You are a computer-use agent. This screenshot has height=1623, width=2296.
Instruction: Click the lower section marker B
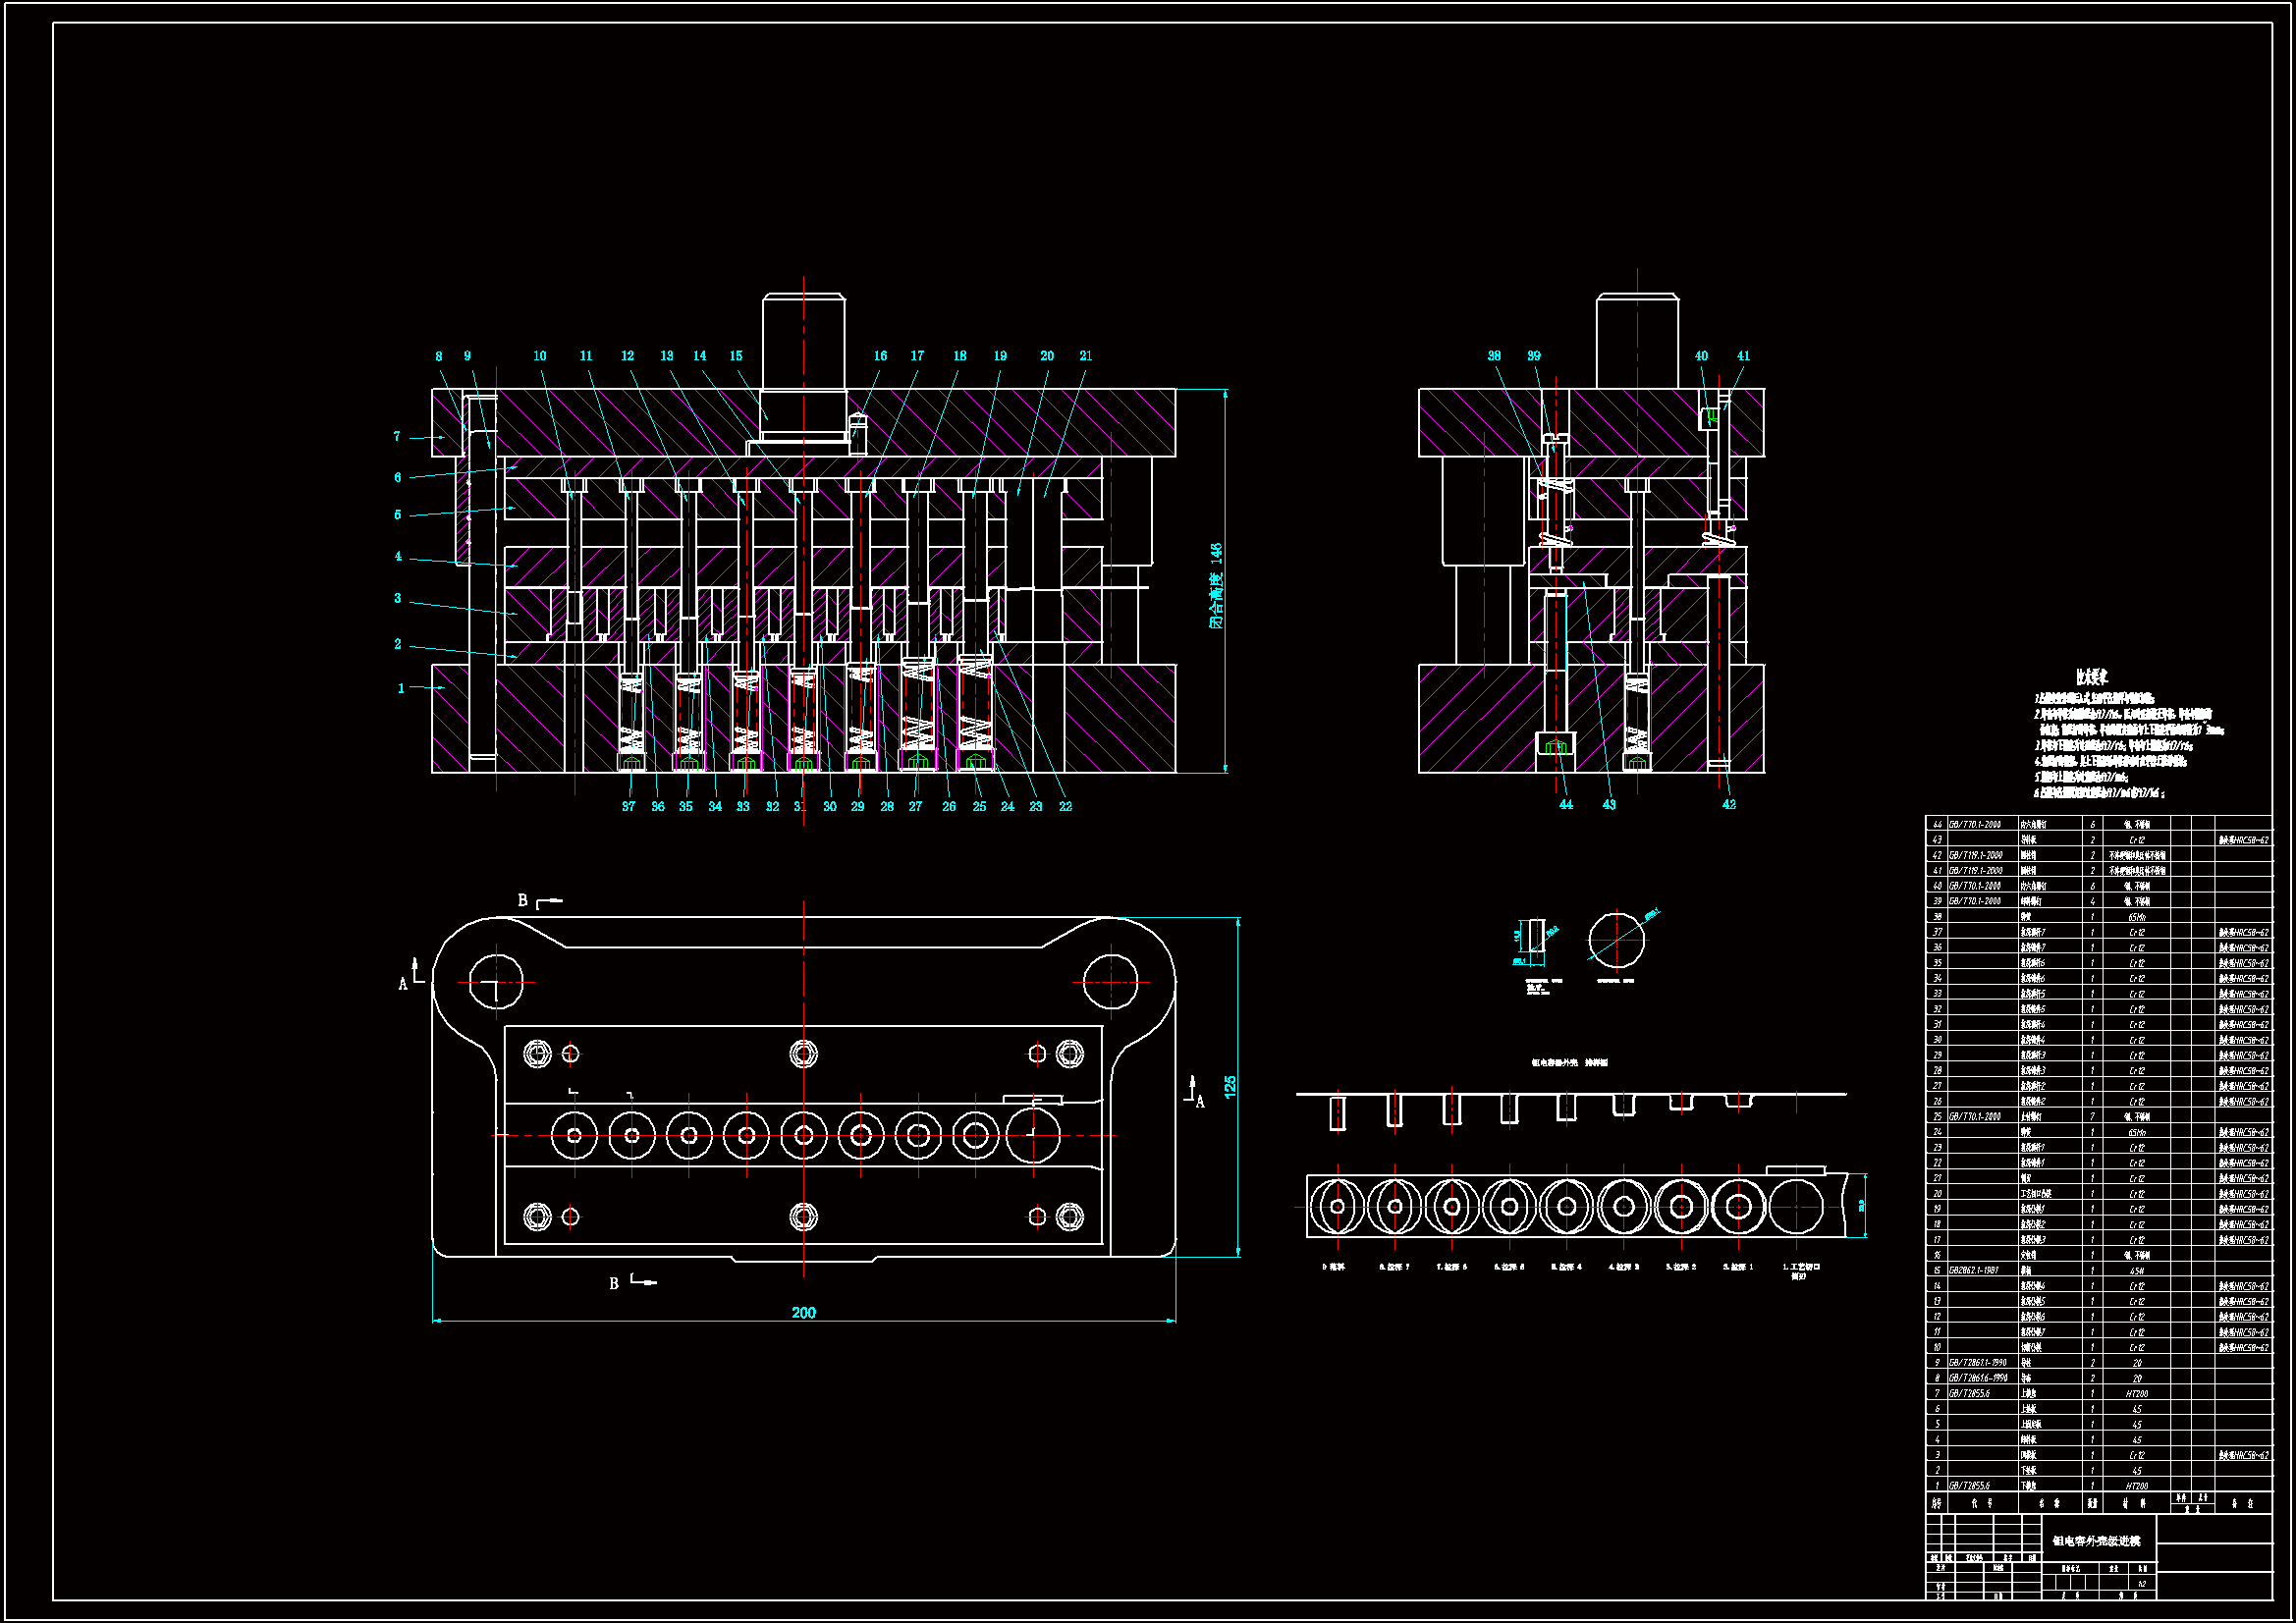pos(614,1283)
